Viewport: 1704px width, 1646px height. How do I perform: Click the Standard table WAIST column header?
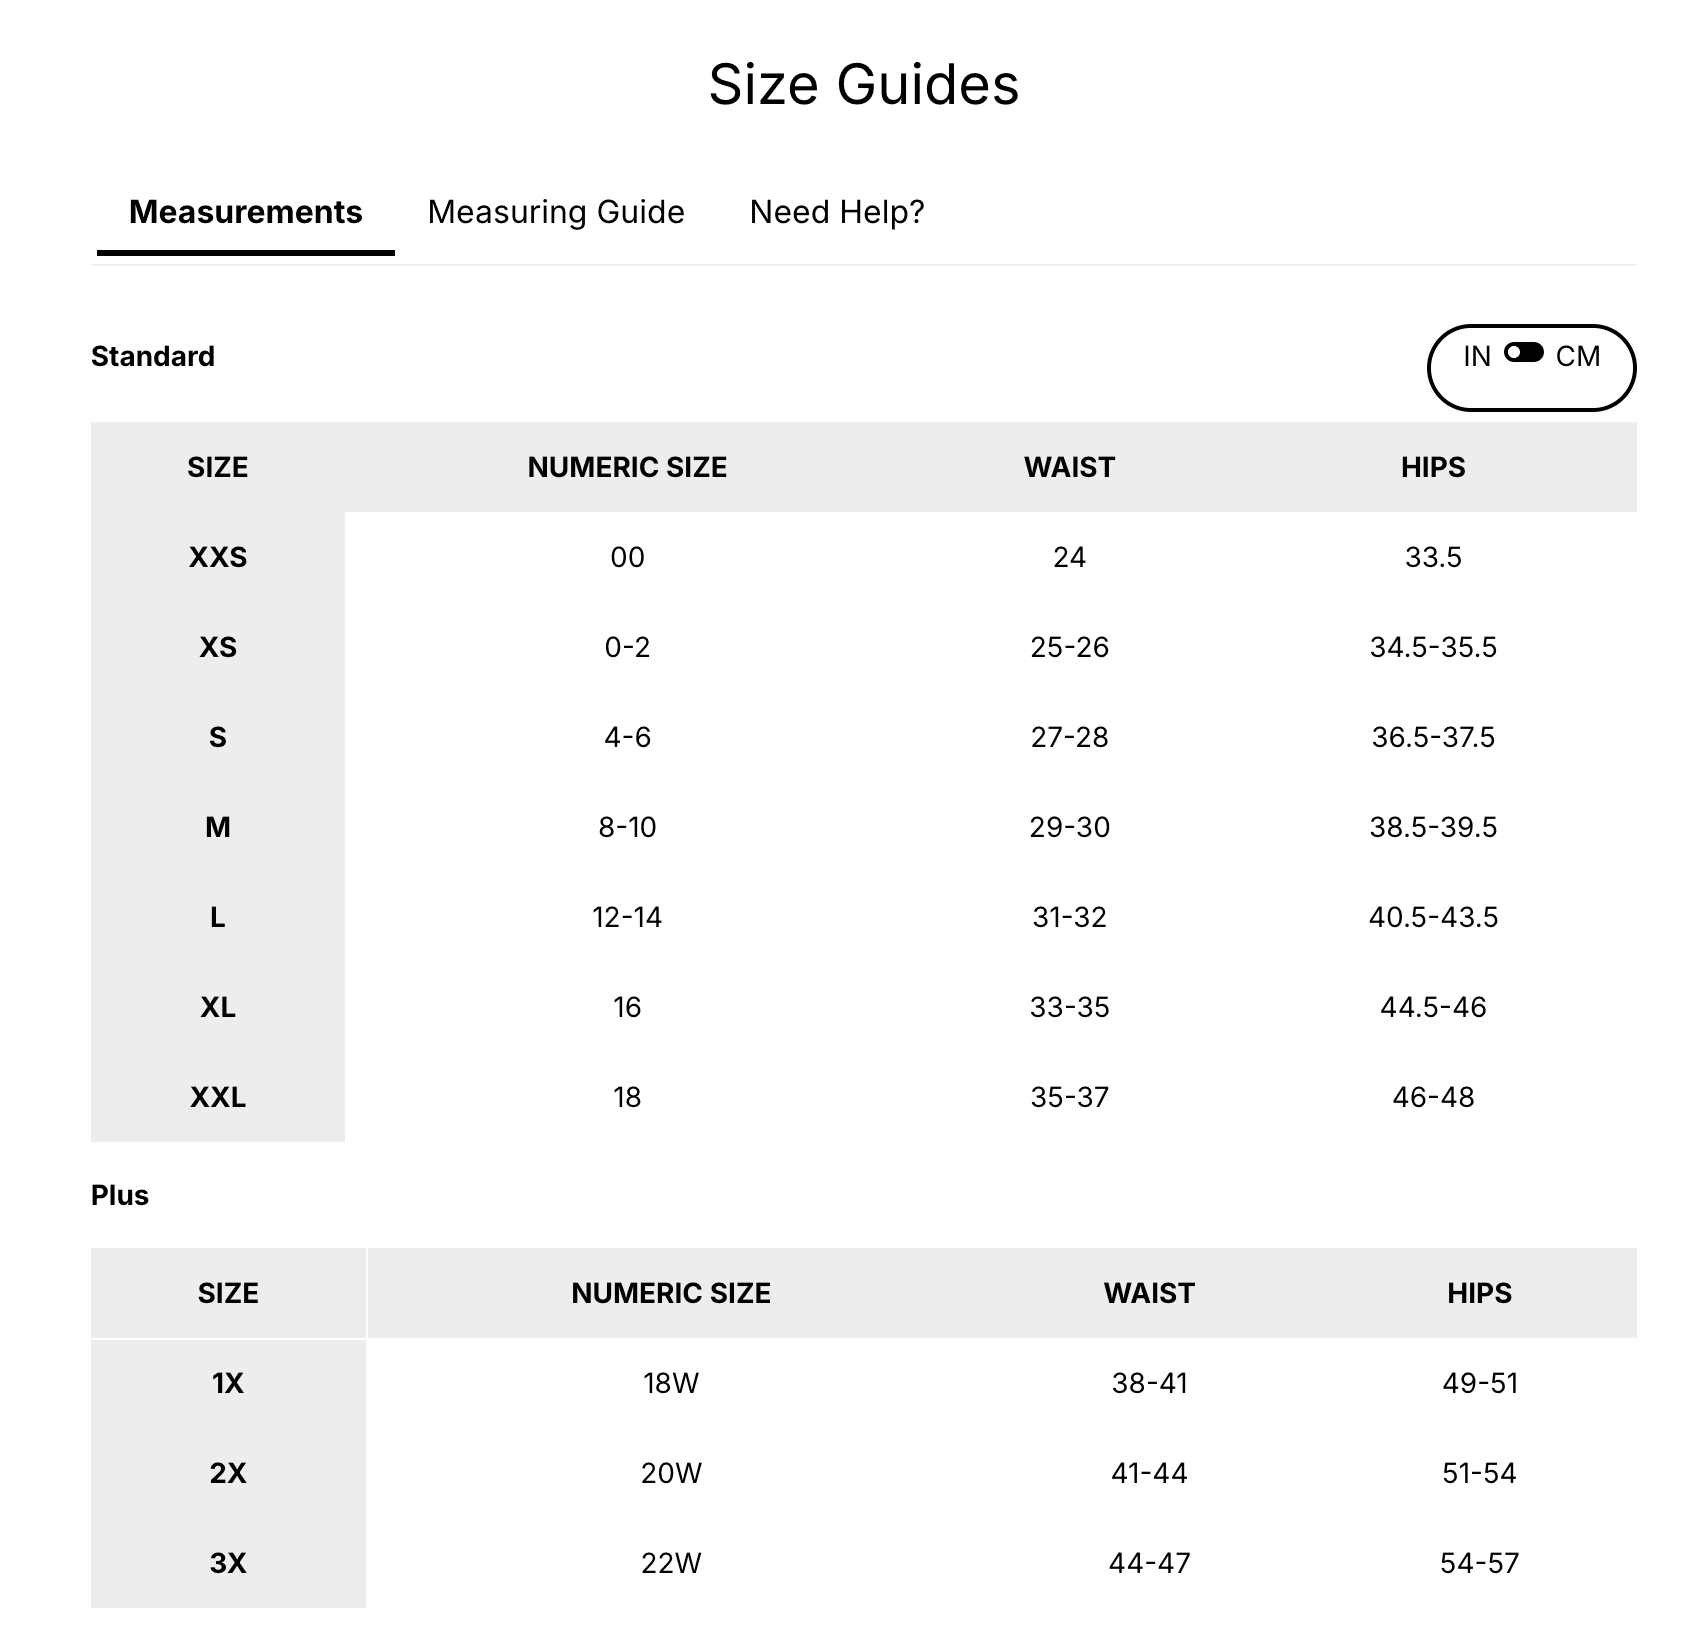(1069, 467)
